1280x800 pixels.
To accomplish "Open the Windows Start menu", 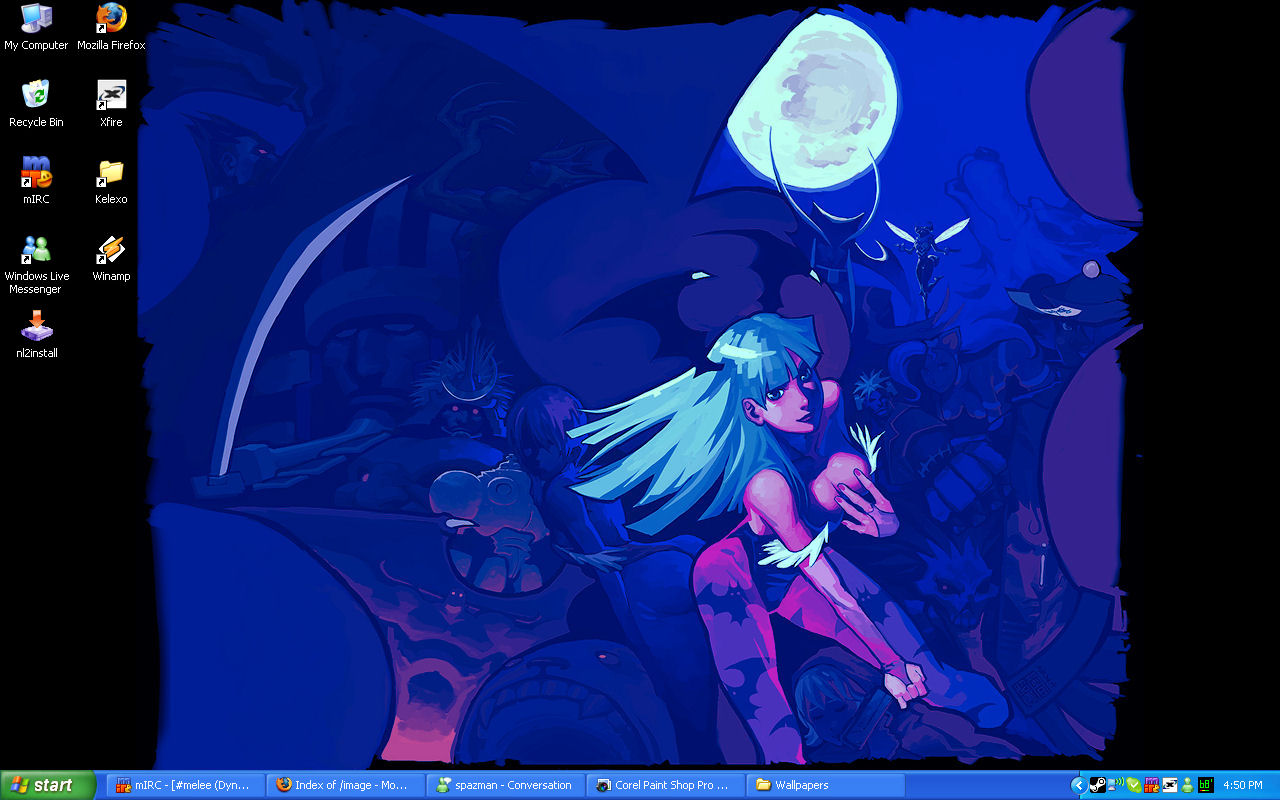I will coord(48,785).
